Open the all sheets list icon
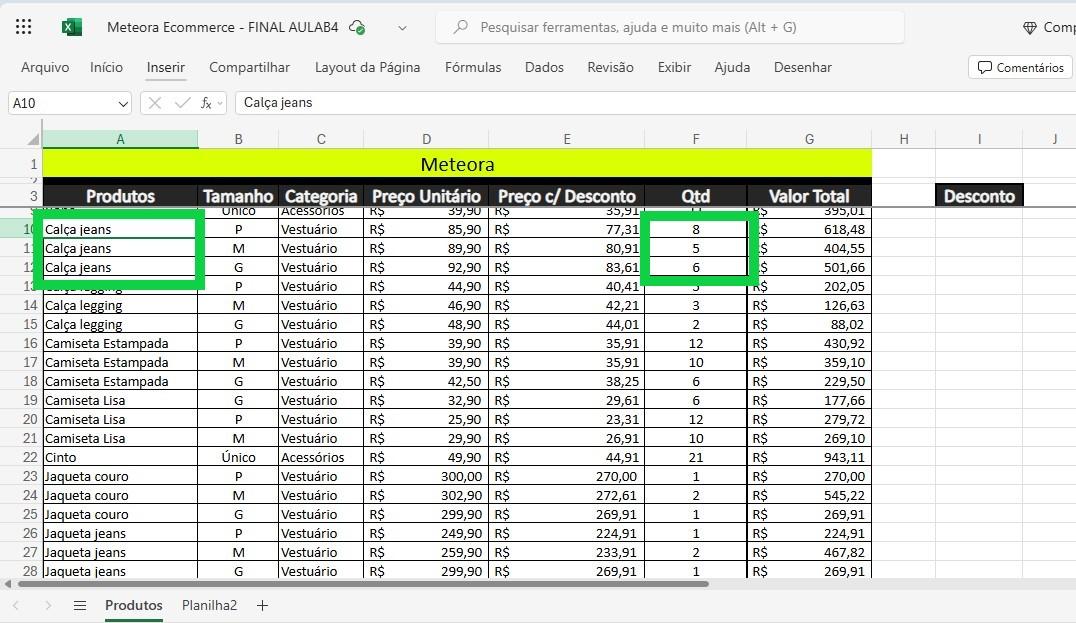 click(x=80, y=605)
